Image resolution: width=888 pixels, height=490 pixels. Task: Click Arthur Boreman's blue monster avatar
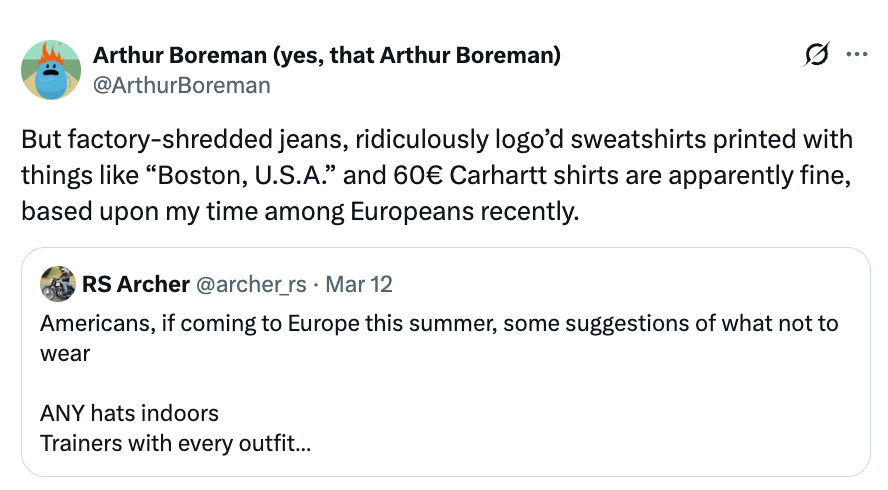[x=51, y=70]
